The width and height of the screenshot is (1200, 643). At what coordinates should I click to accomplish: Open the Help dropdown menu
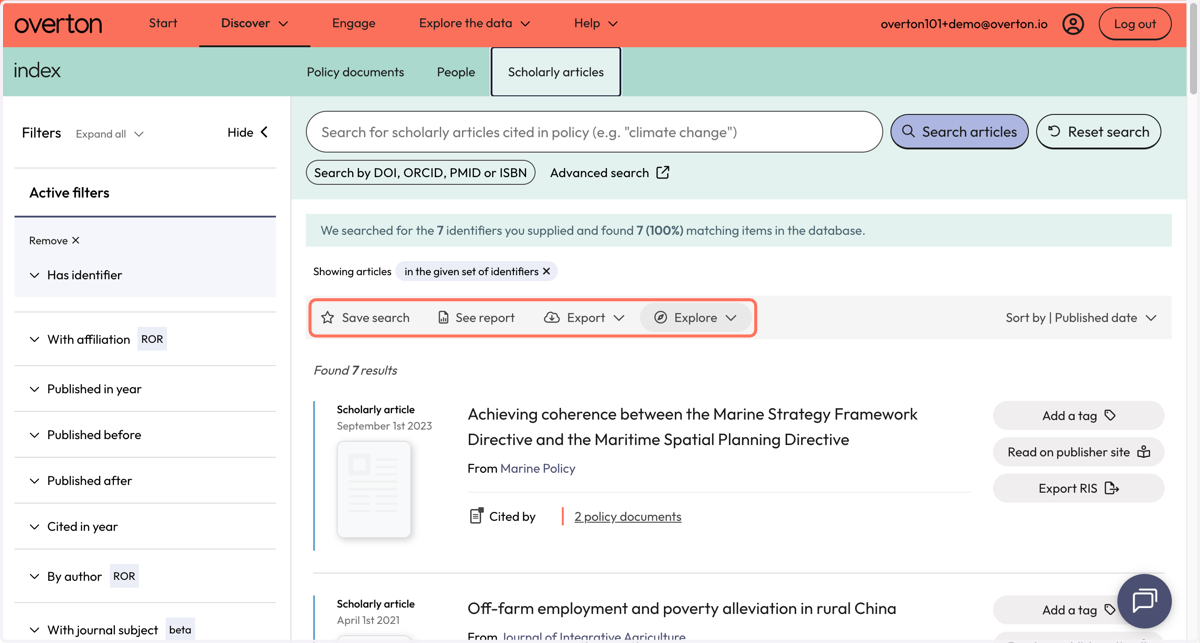pyautogui.click(x=596, y=23)
